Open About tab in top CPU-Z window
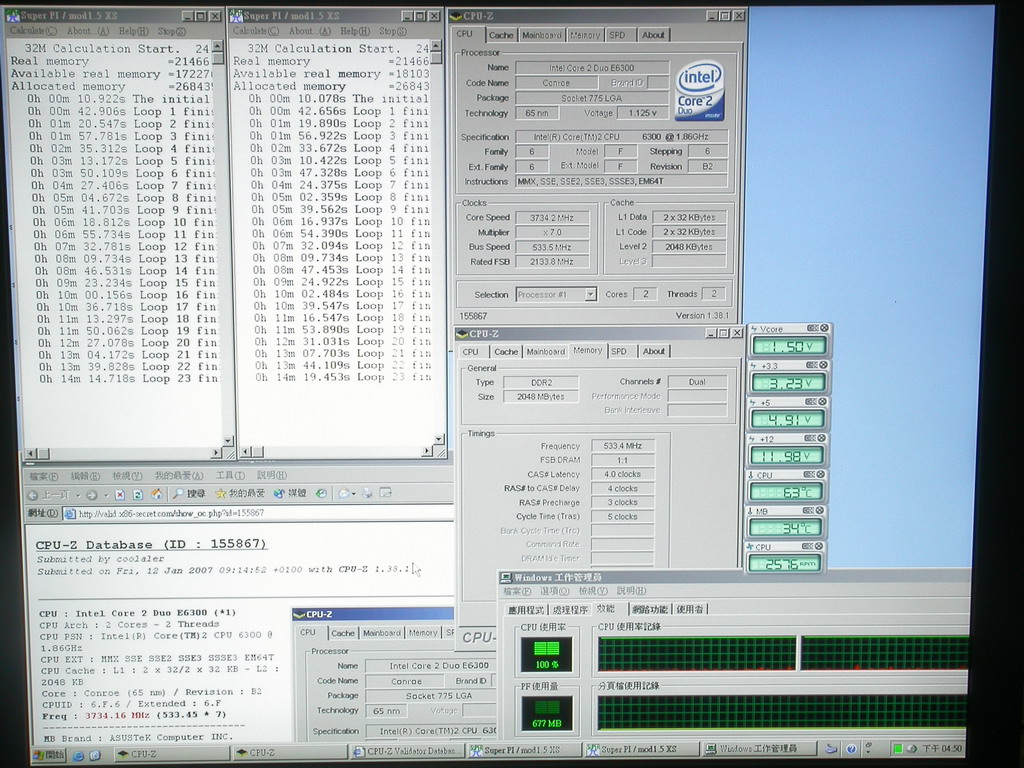Screen dimensions: 1024x768 (x=652, y=35)
